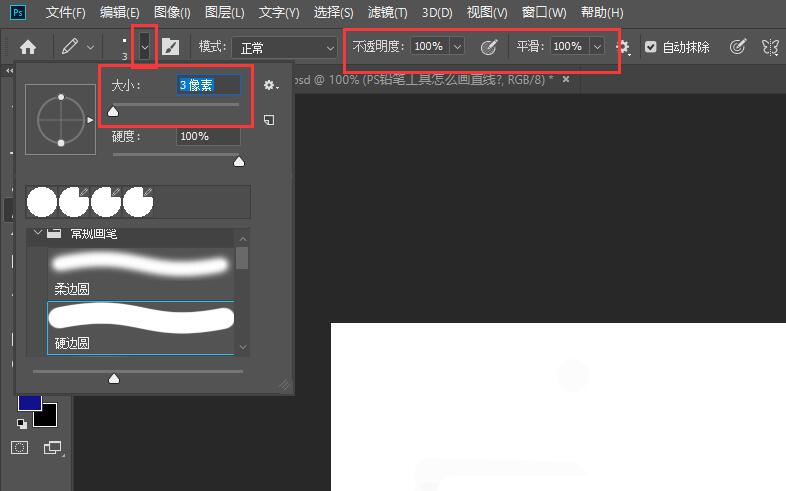Select the third recent brush thumbnail
The height and width of the screenshot is (491, 786).
click(106, 202)
